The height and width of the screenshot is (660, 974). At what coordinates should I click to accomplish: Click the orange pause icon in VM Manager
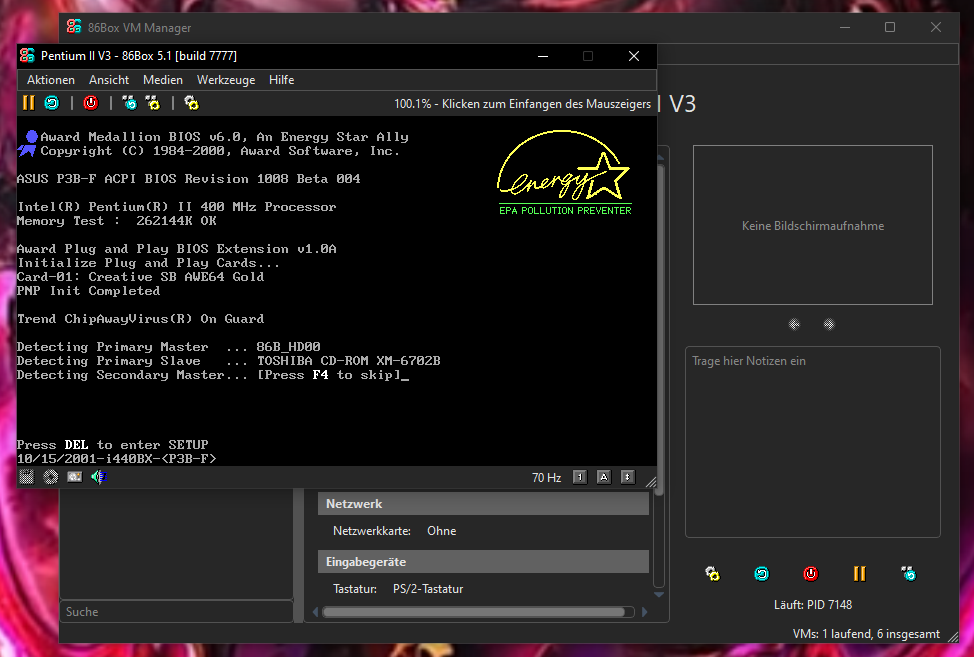point(860,574)
